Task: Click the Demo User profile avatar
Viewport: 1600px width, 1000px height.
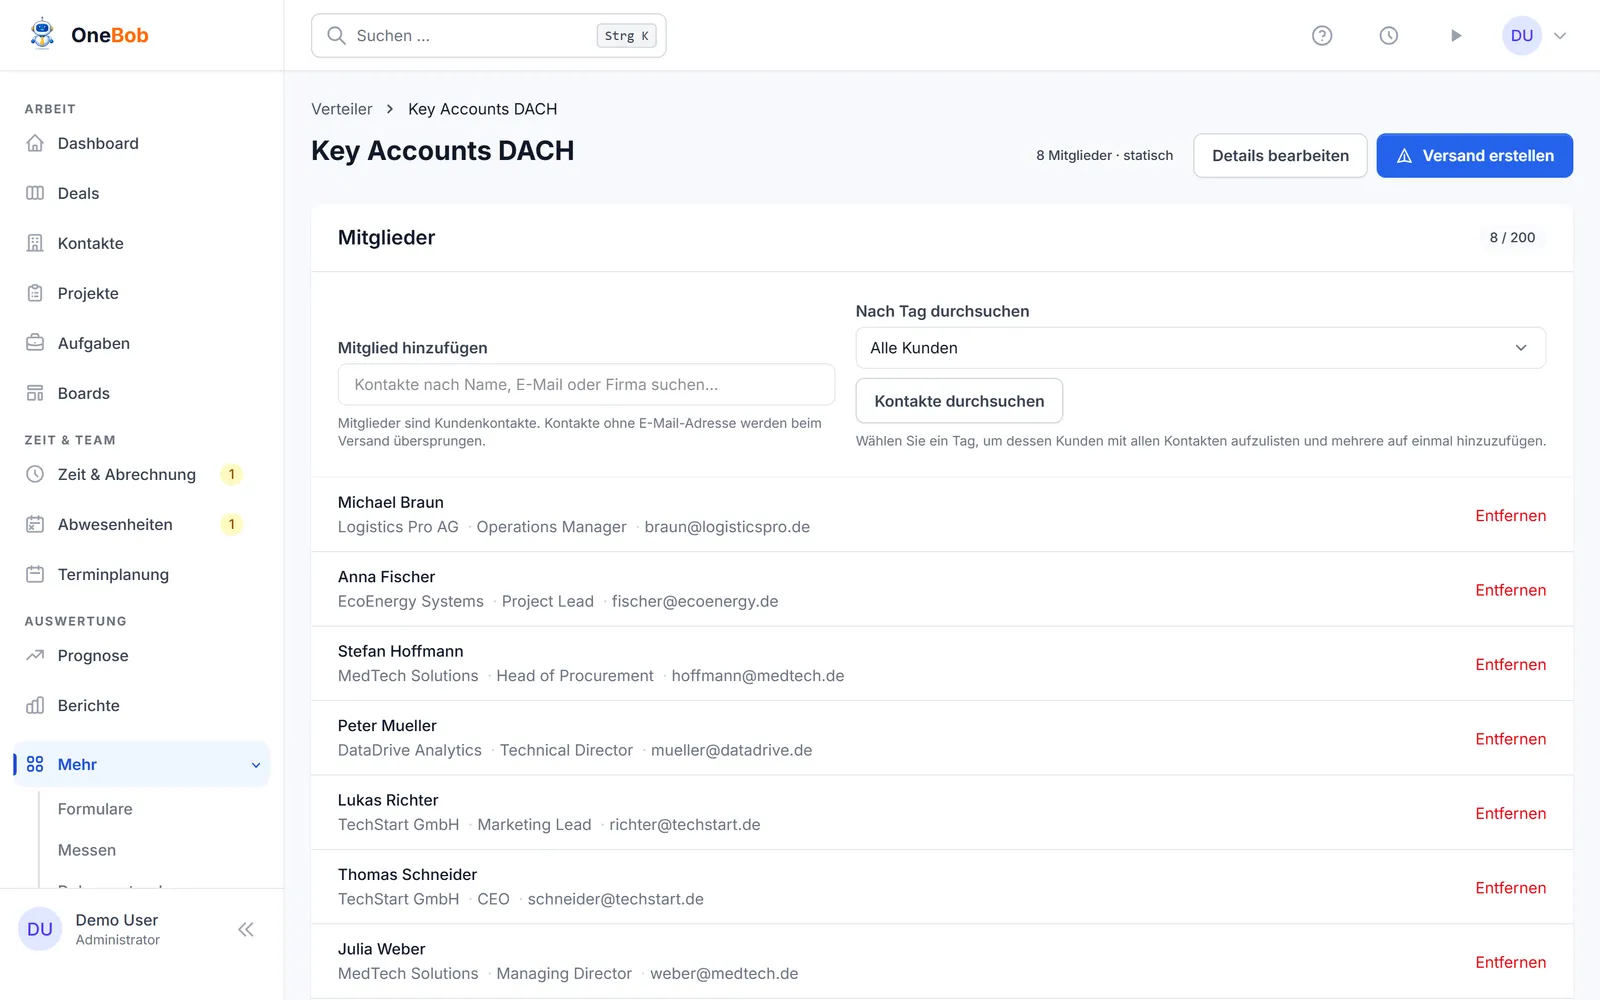Action: pos(40,929)
